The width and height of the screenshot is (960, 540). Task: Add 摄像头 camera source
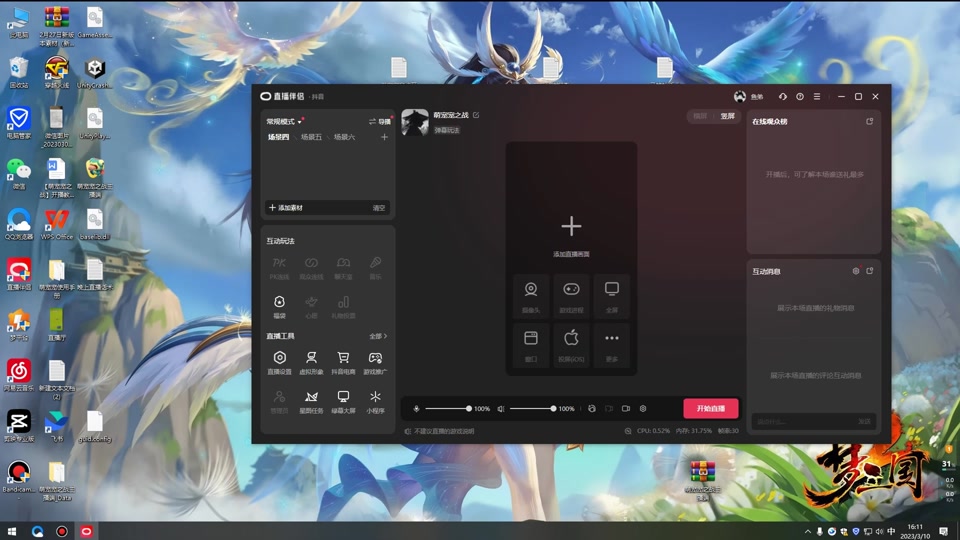tap(531, 296)
